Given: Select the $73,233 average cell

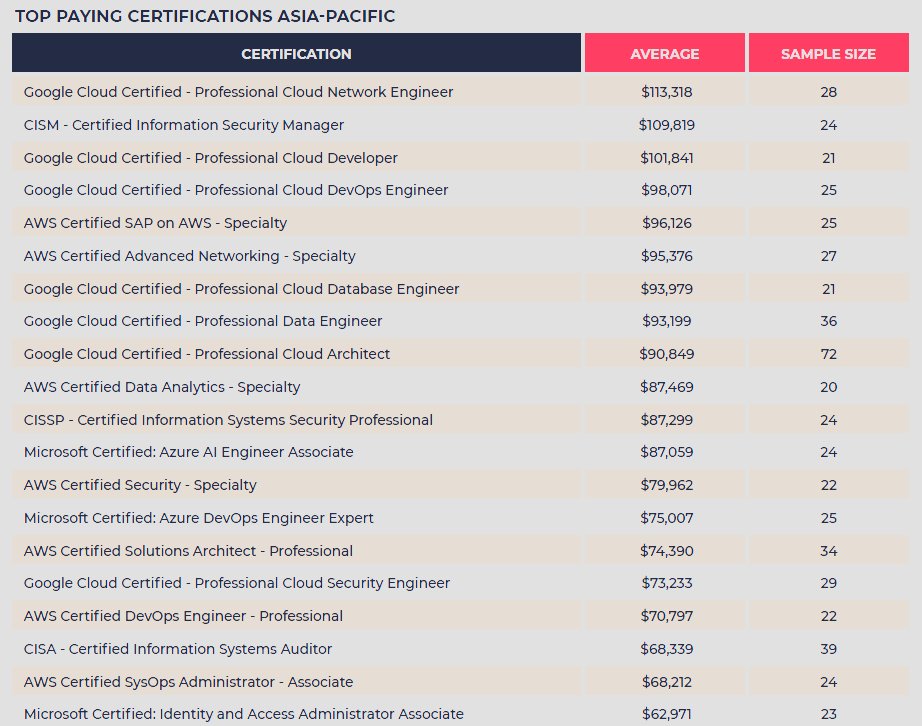Looking at the screenshot, I should tap(667, 583).
